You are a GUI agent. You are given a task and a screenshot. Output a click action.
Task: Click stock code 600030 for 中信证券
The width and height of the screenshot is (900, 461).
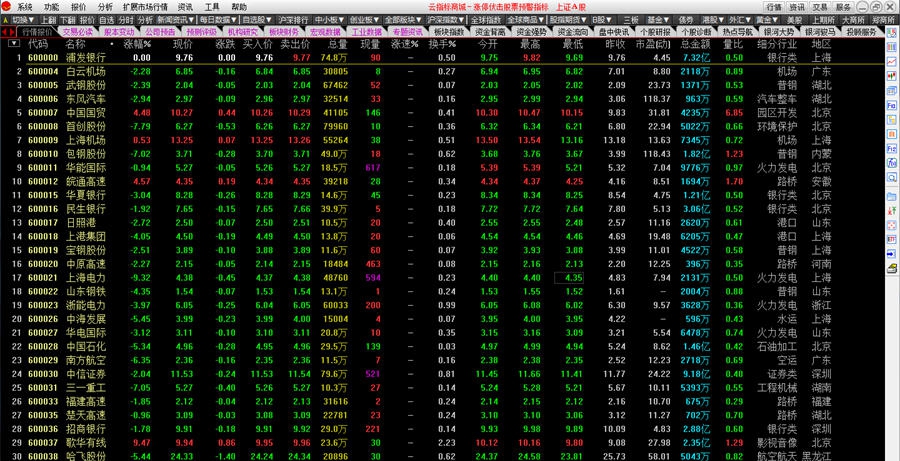(x=43, y=374)
